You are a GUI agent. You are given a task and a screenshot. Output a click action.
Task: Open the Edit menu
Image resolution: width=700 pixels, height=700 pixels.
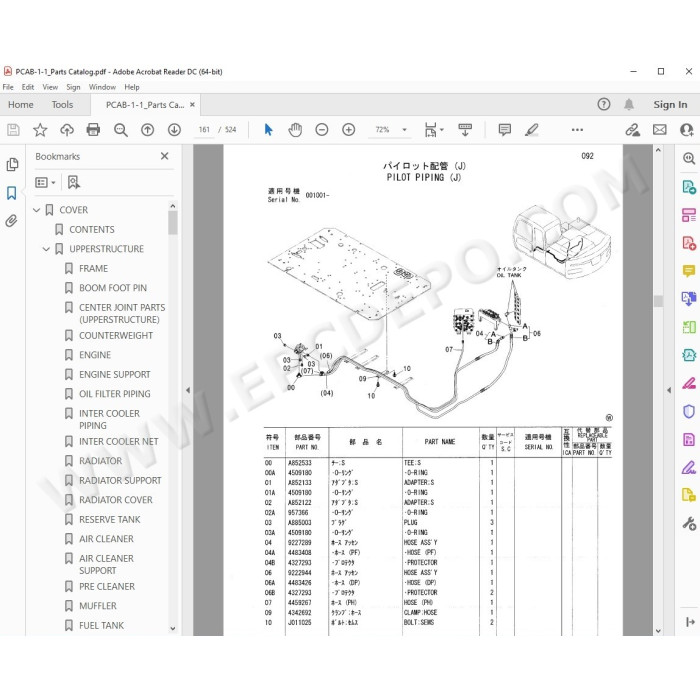(x=28, y=87)
